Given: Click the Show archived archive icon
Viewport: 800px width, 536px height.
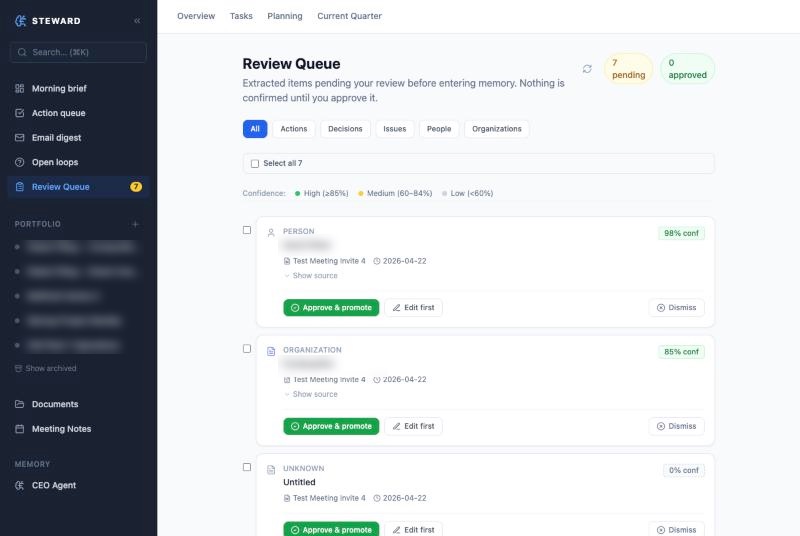Looking at the screenshot, I should [18, 368].
